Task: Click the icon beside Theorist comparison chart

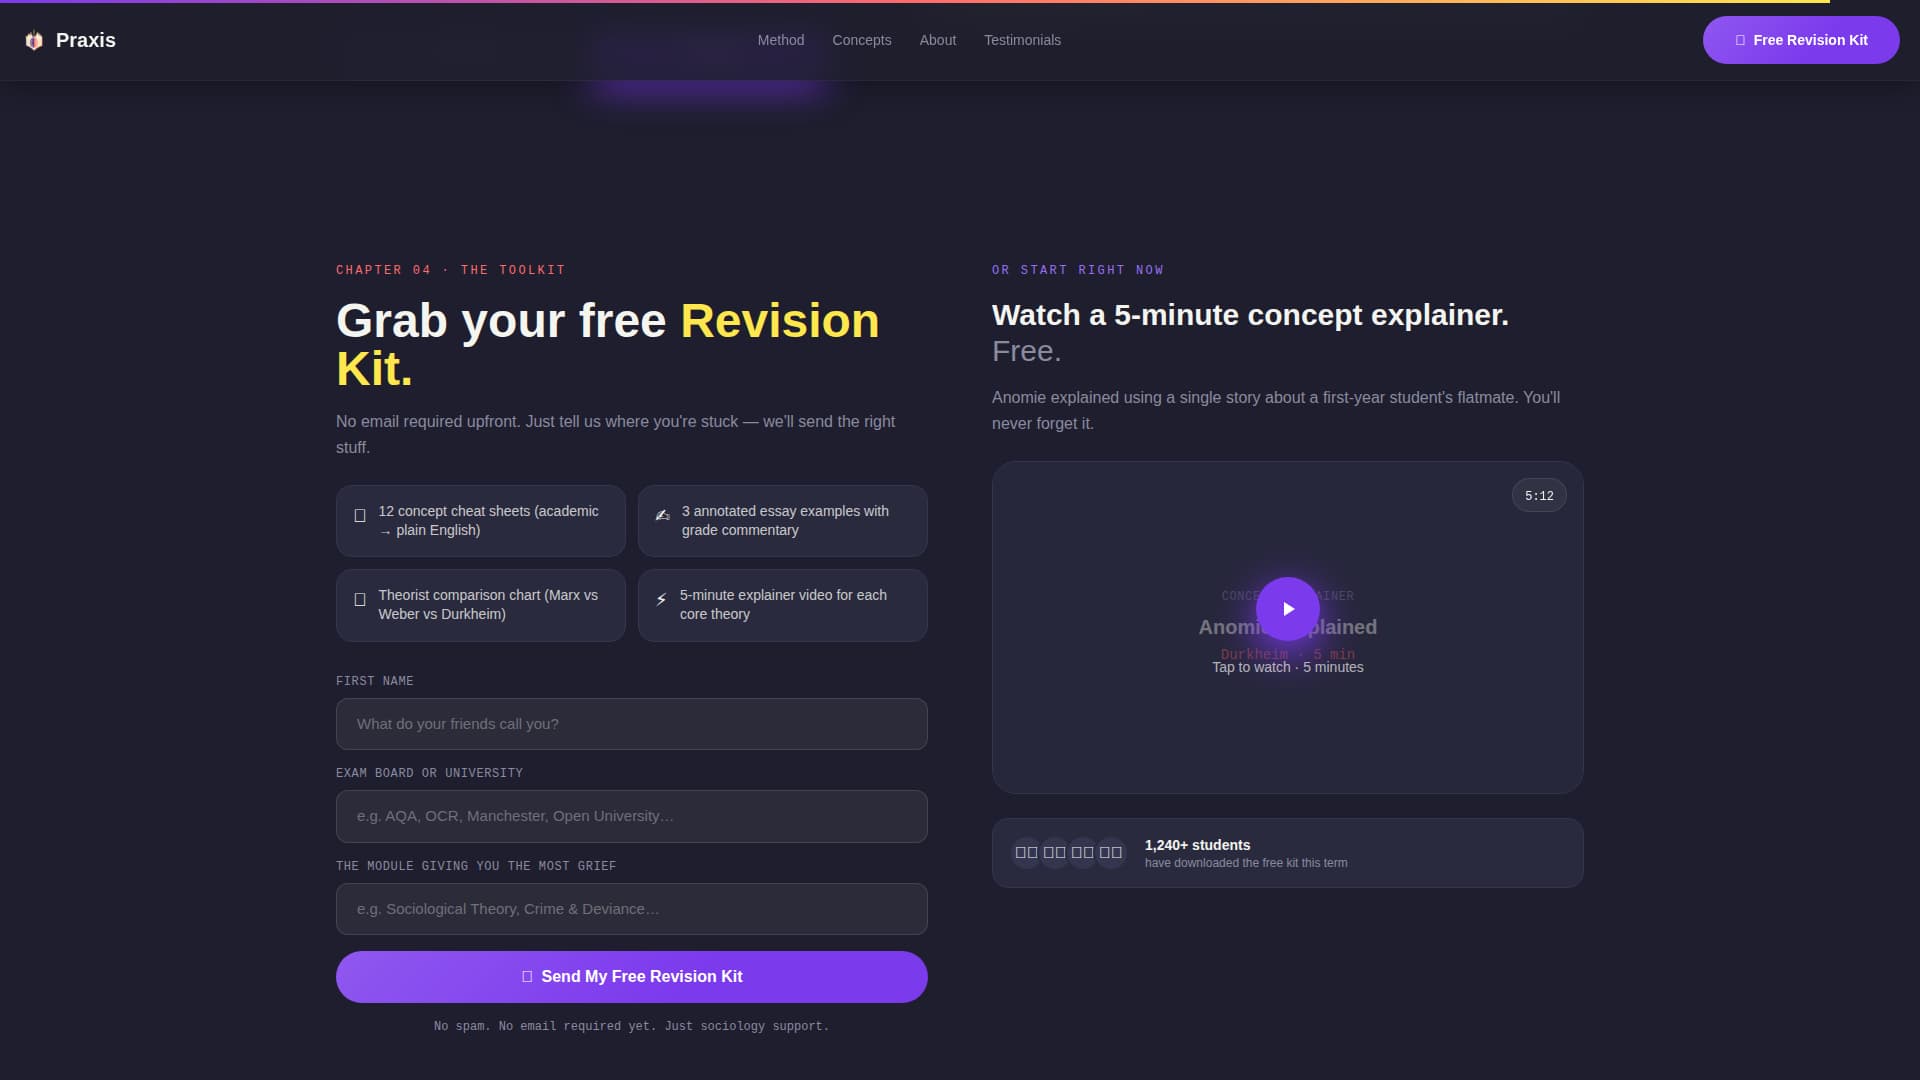Action: click(360, 600)
